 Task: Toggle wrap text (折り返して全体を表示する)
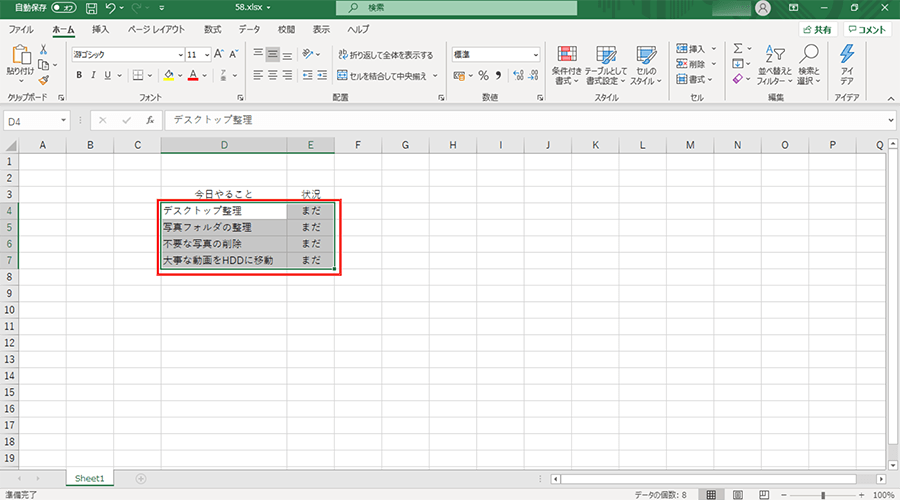coord(386,55)
